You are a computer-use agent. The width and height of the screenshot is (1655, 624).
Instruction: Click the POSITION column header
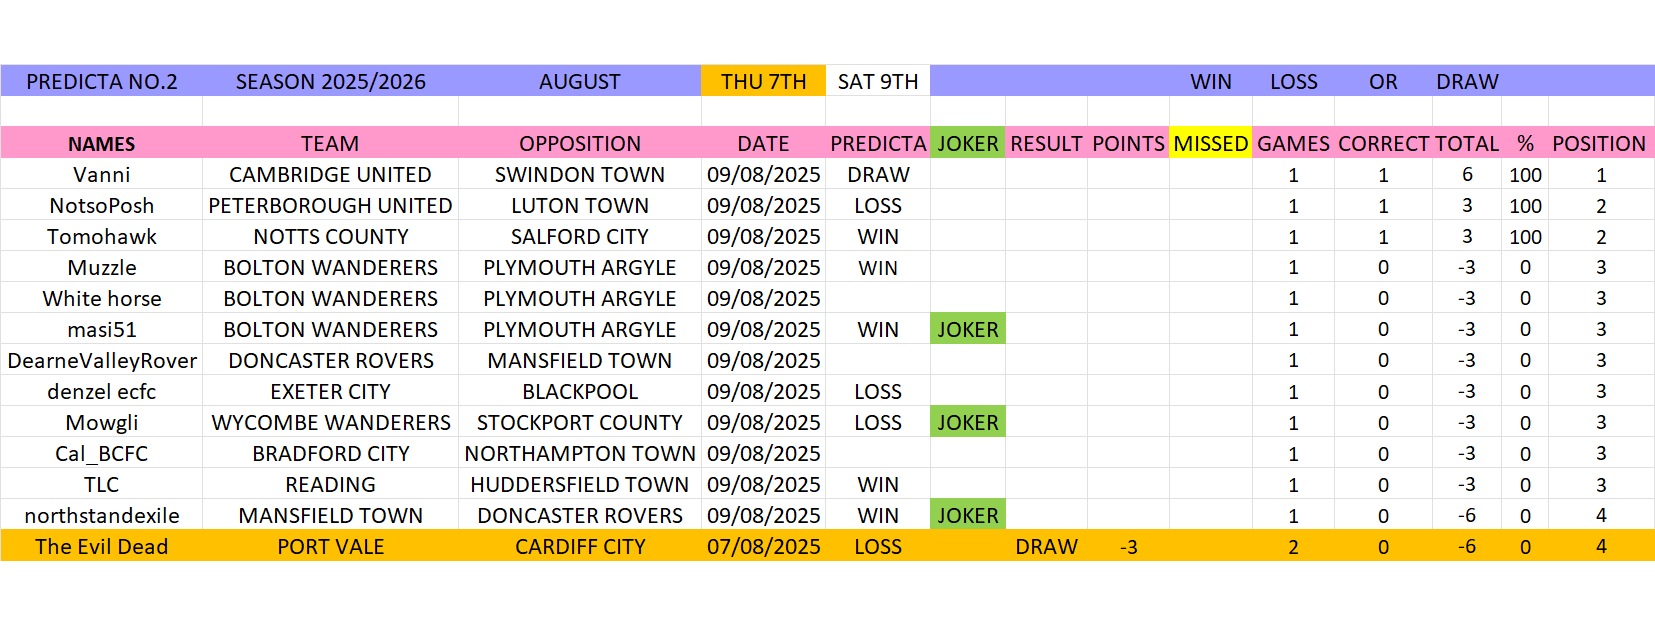[x=1599, y=143]
